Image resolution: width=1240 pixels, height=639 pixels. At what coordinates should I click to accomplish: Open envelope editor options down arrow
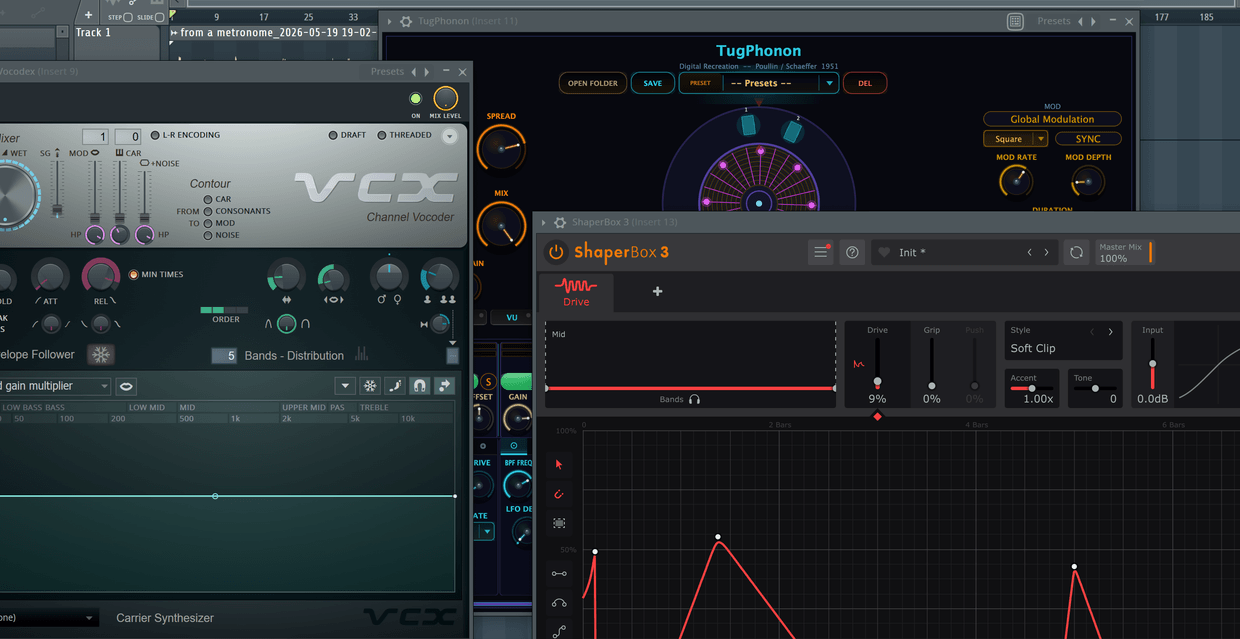(x=345, y=386)
